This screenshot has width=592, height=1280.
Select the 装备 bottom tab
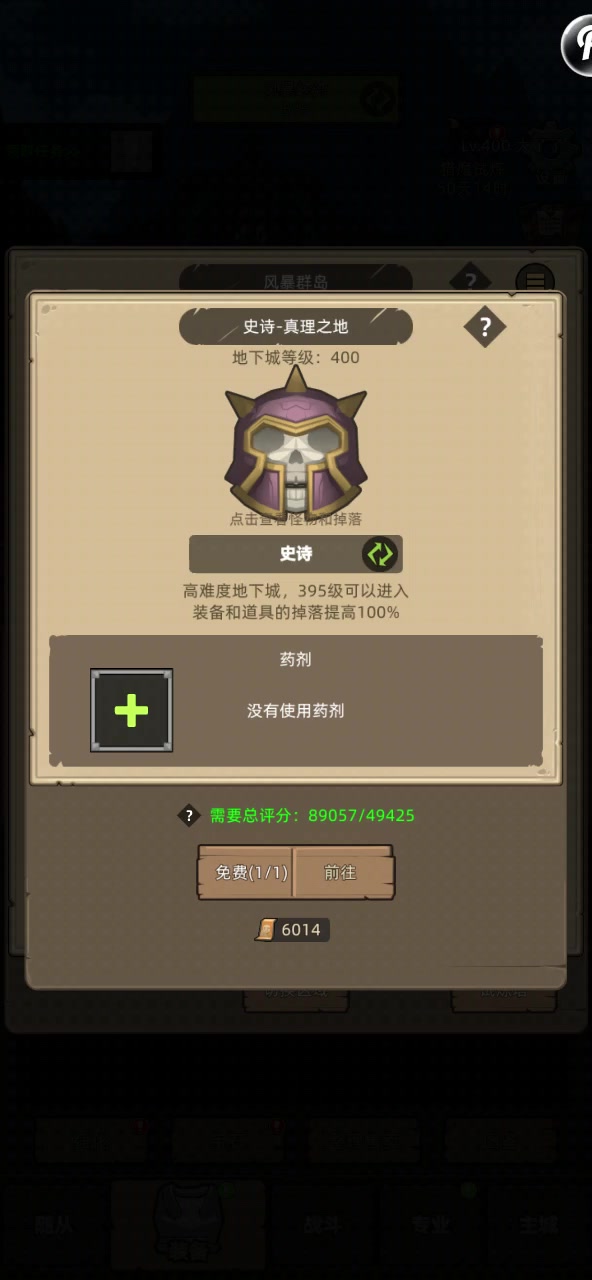(x=188, y=1226)
